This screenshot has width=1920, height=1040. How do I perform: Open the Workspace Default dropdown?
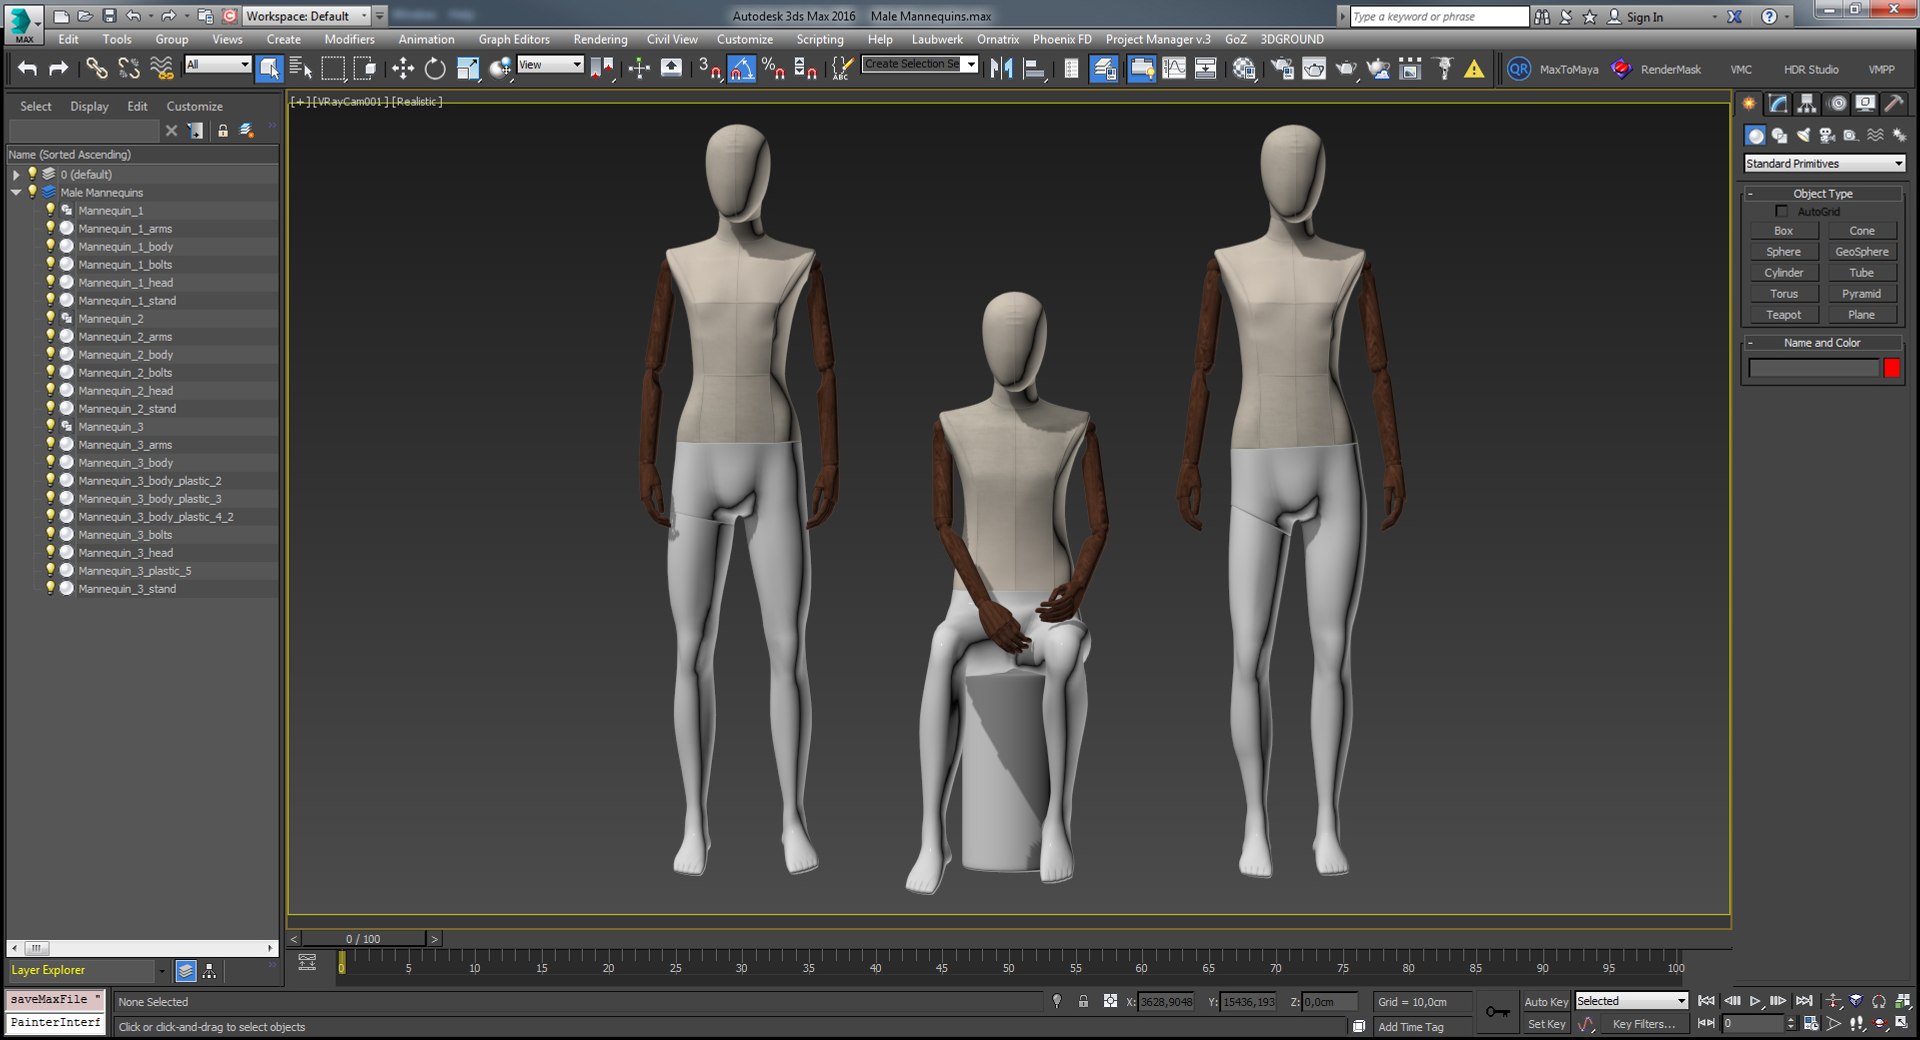click(307, 16)
